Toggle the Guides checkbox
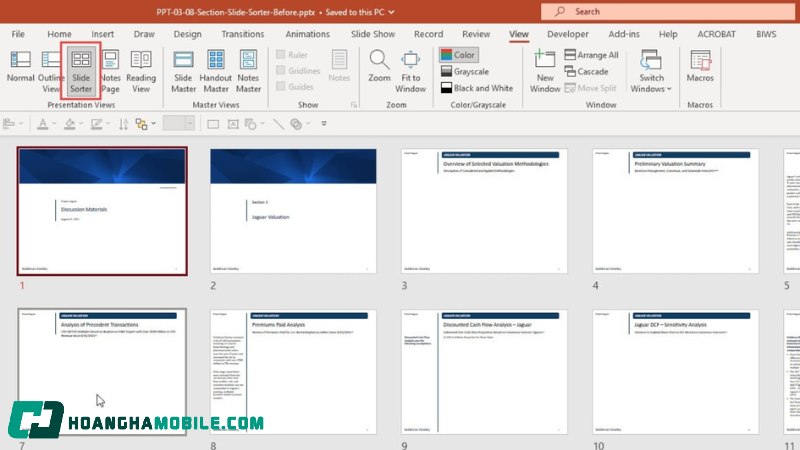This screenshot has width=800, height=450. (281, 86)
